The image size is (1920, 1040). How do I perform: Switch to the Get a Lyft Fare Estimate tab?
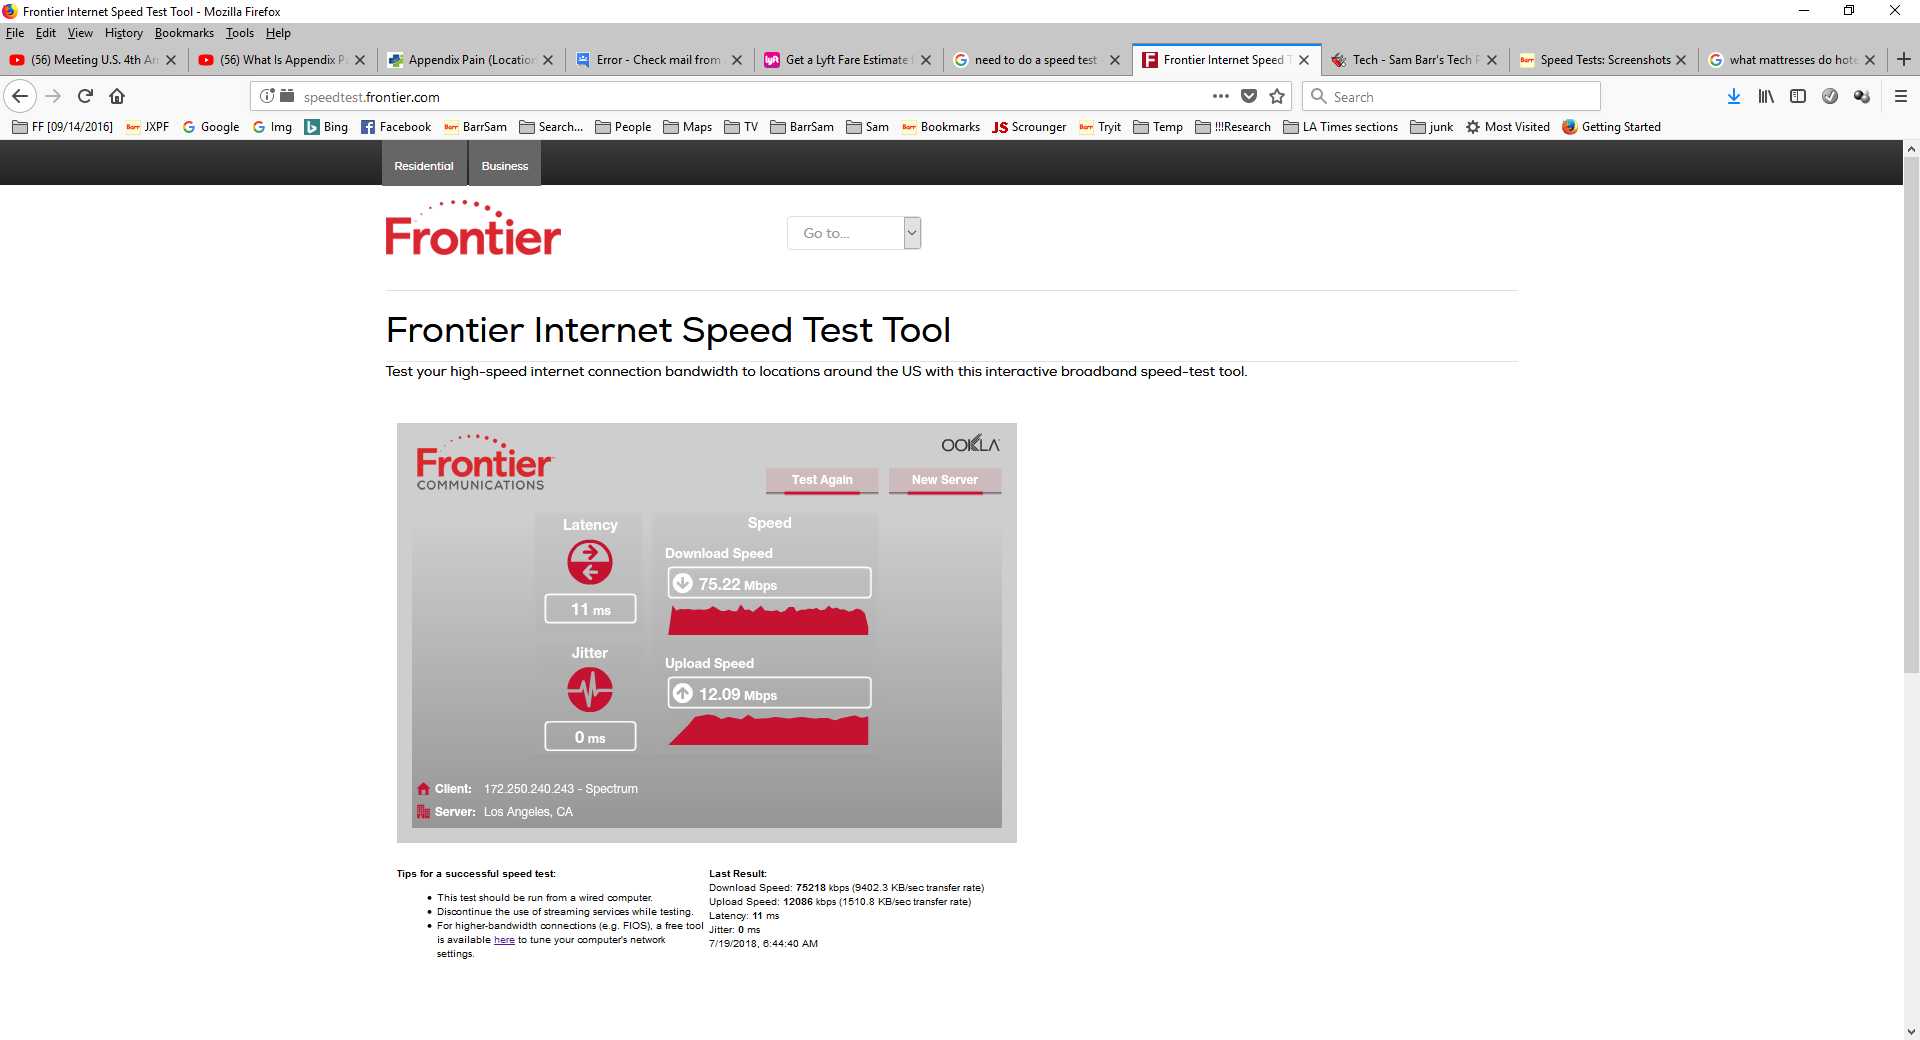click(x=847, y=60)
